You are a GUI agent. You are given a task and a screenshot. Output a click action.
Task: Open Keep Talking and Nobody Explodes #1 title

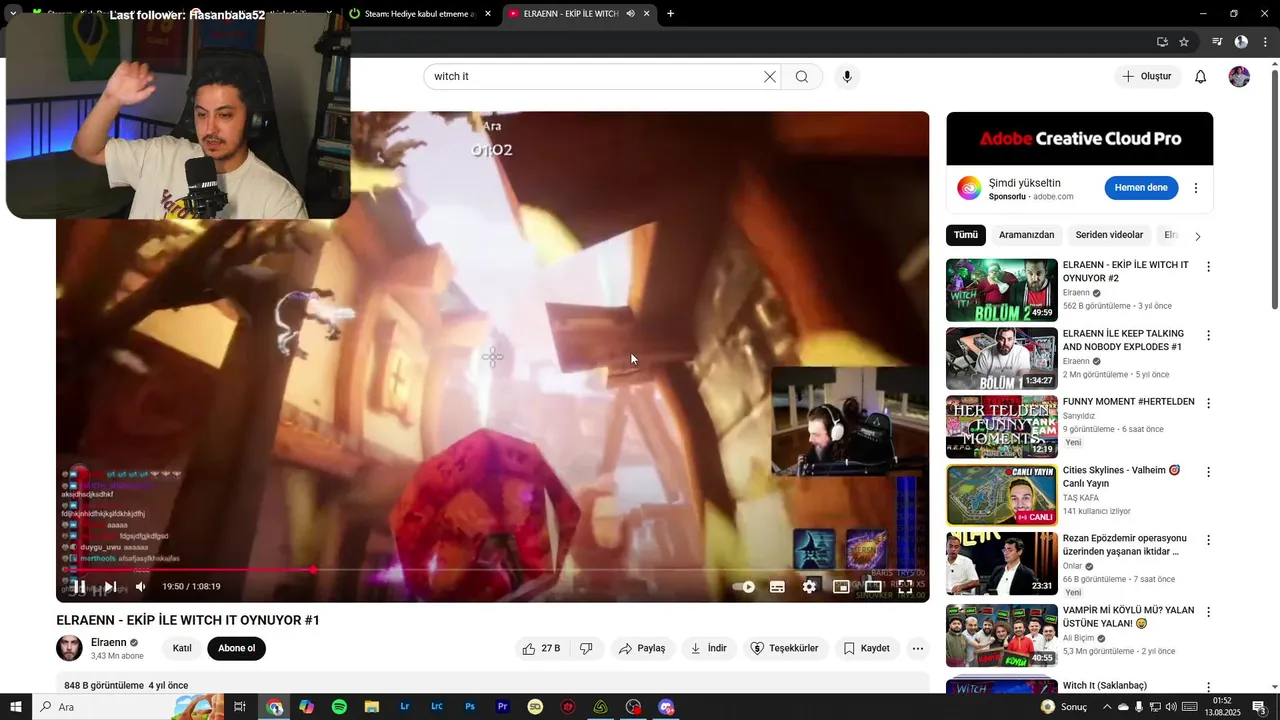click(1123, 340)
